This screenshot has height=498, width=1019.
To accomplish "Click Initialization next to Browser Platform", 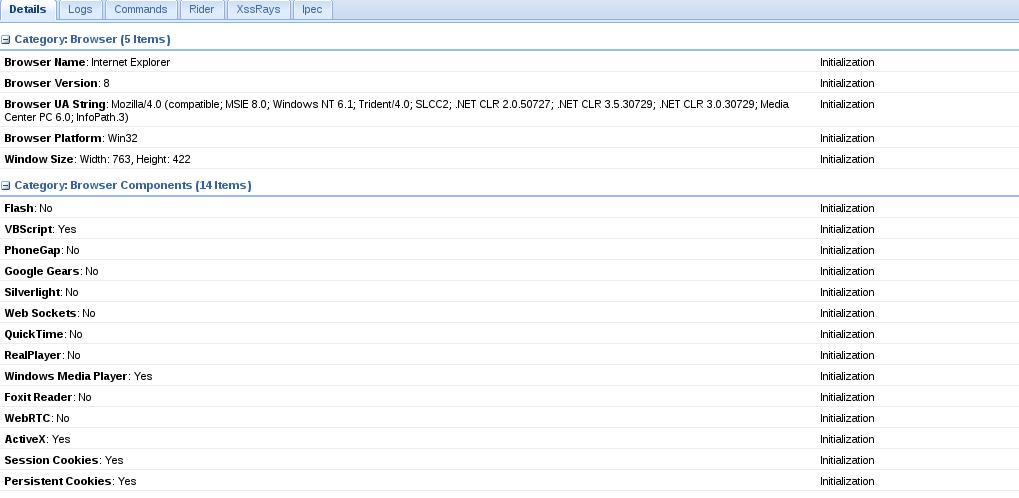I will (x=847, y=138).
